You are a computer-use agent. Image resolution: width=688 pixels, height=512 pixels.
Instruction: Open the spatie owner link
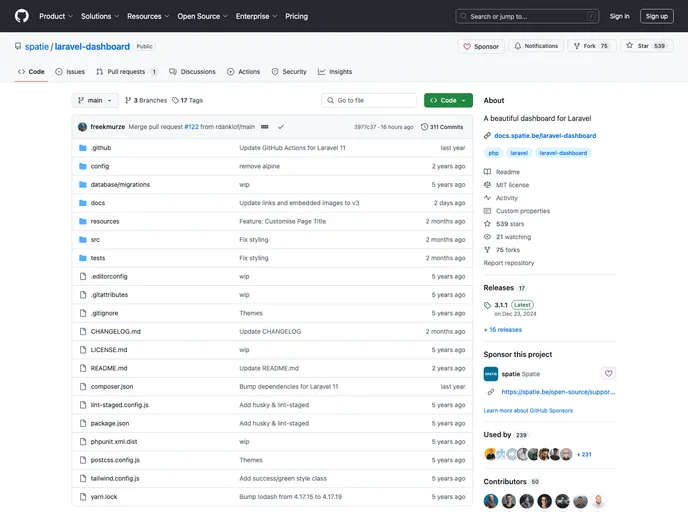pos(37,47)
